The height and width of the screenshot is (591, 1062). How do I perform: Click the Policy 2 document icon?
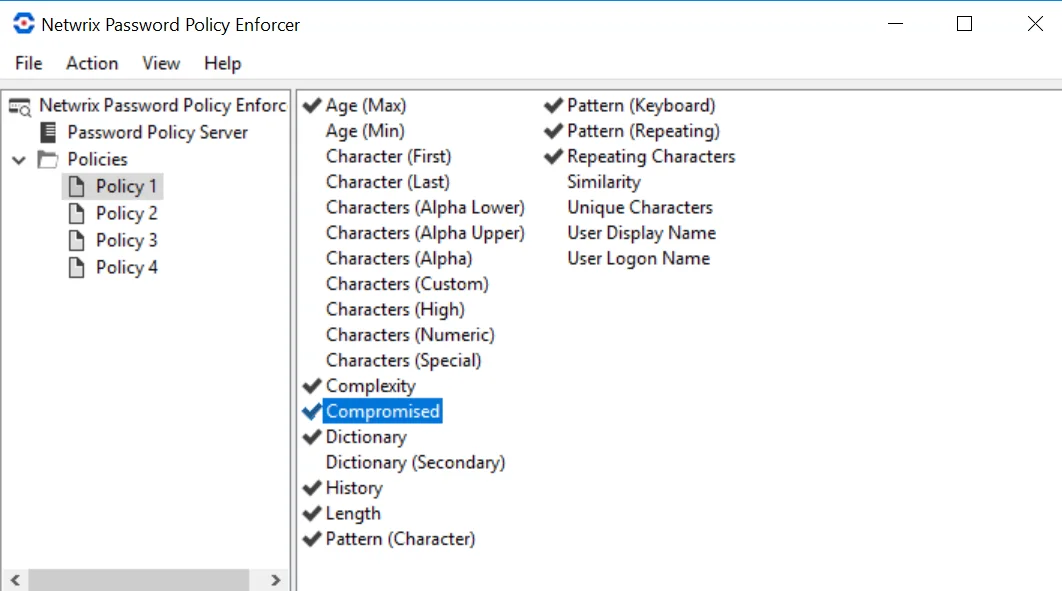pyautogui.click(x=77, y=213)
